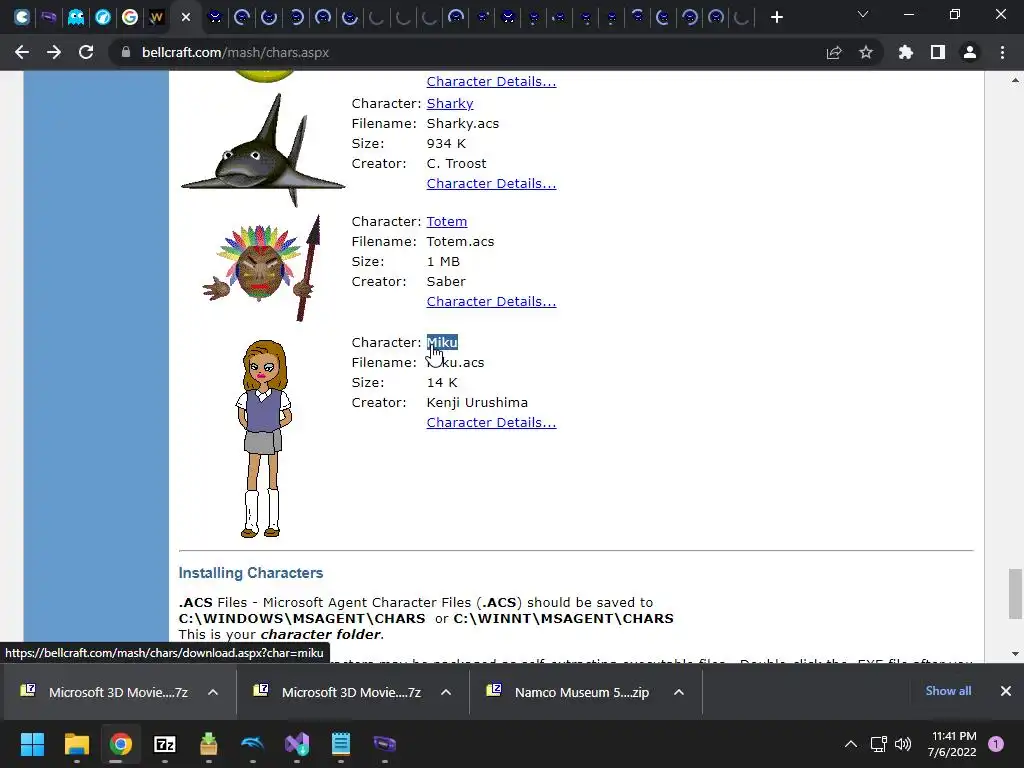Go forward to the next page
The width and height of the screenshot is (1024, 768).
pos(54,52)
